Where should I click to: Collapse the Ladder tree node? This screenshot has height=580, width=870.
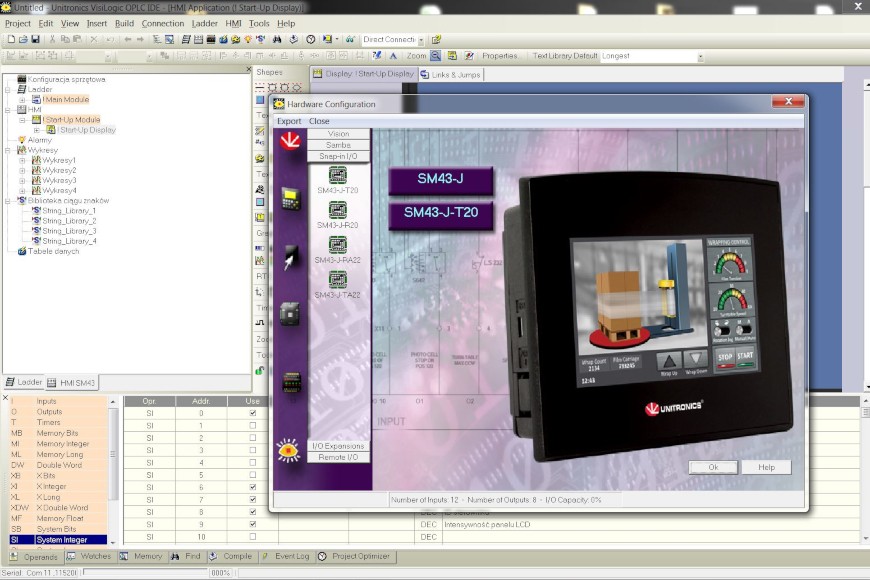pos(8,89)
